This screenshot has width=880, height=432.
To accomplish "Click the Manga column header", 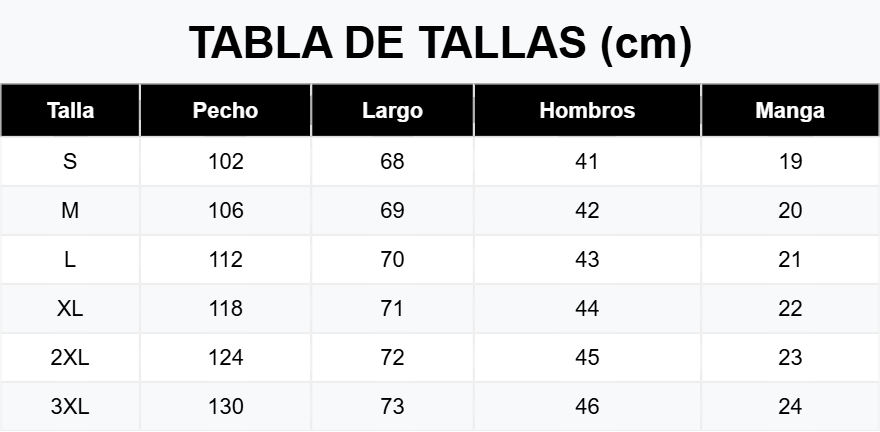I will click(790, 111).
